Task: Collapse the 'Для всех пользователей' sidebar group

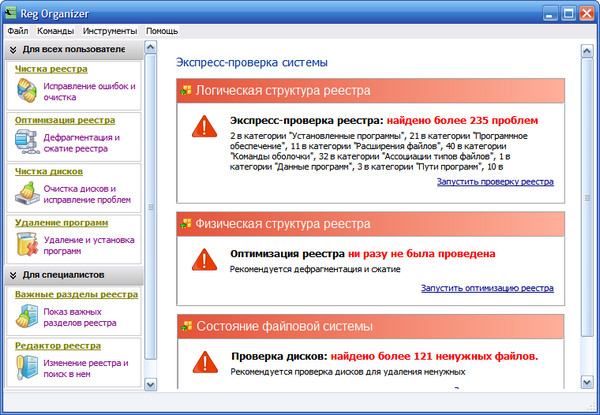Action: (13, 49)
